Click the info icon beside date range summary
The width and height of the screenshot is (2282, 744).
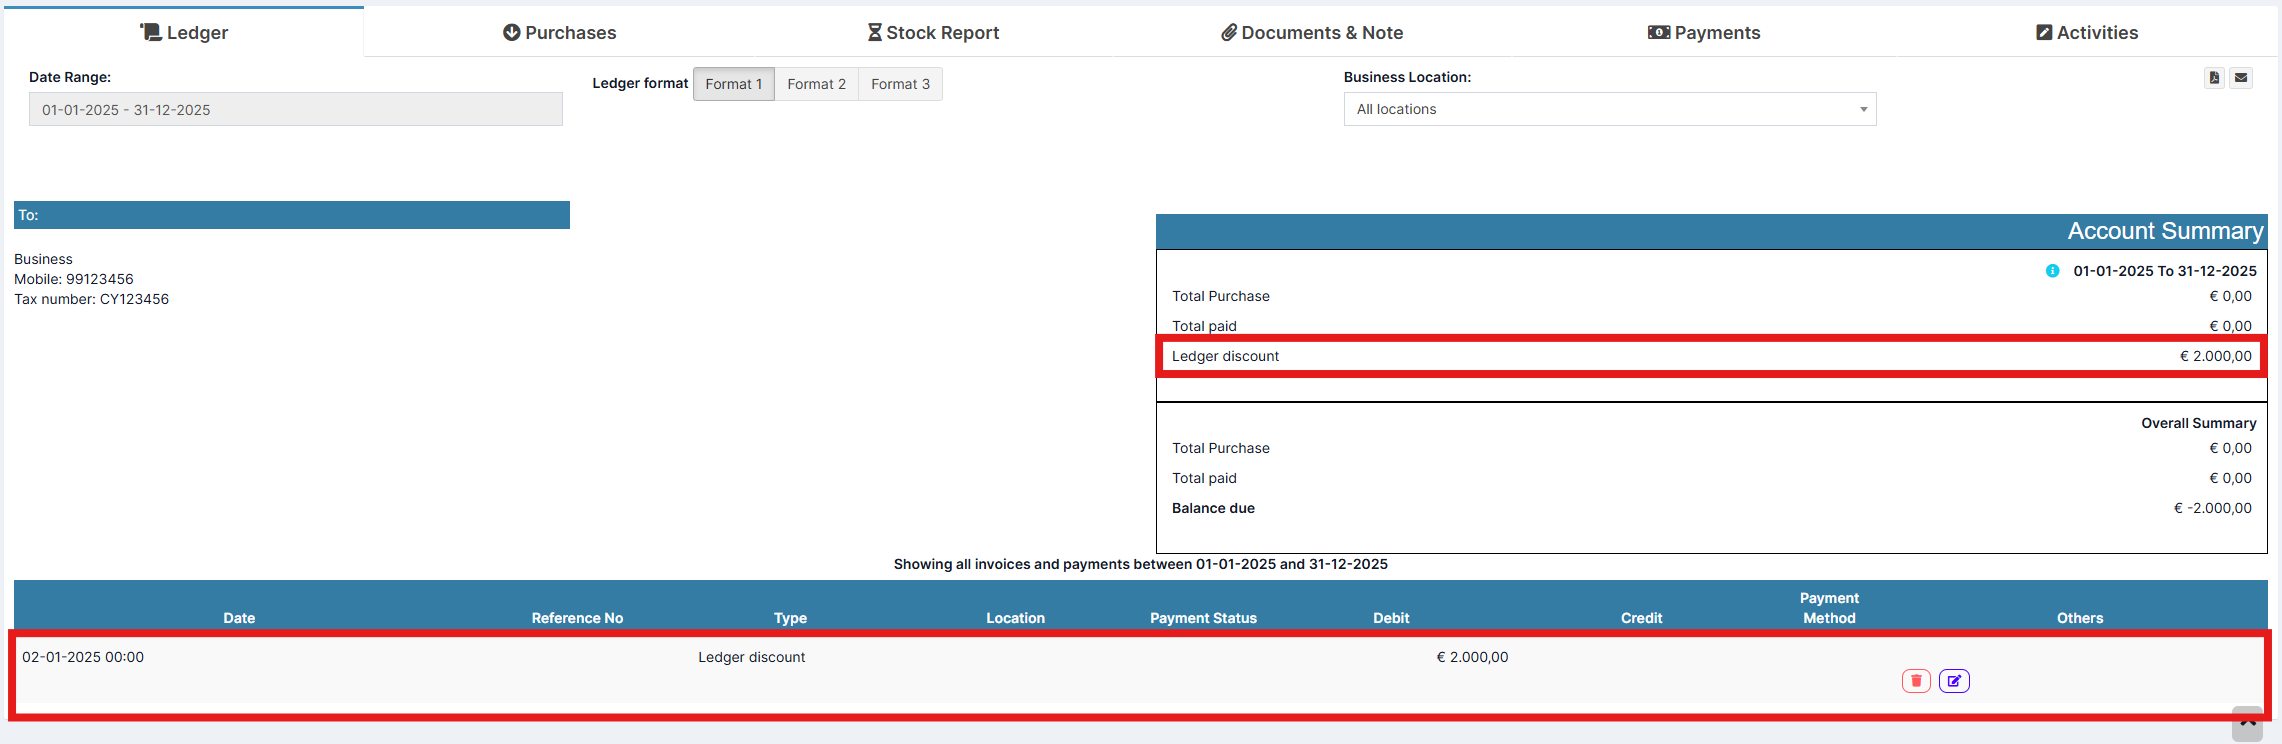coord(2052,271)
